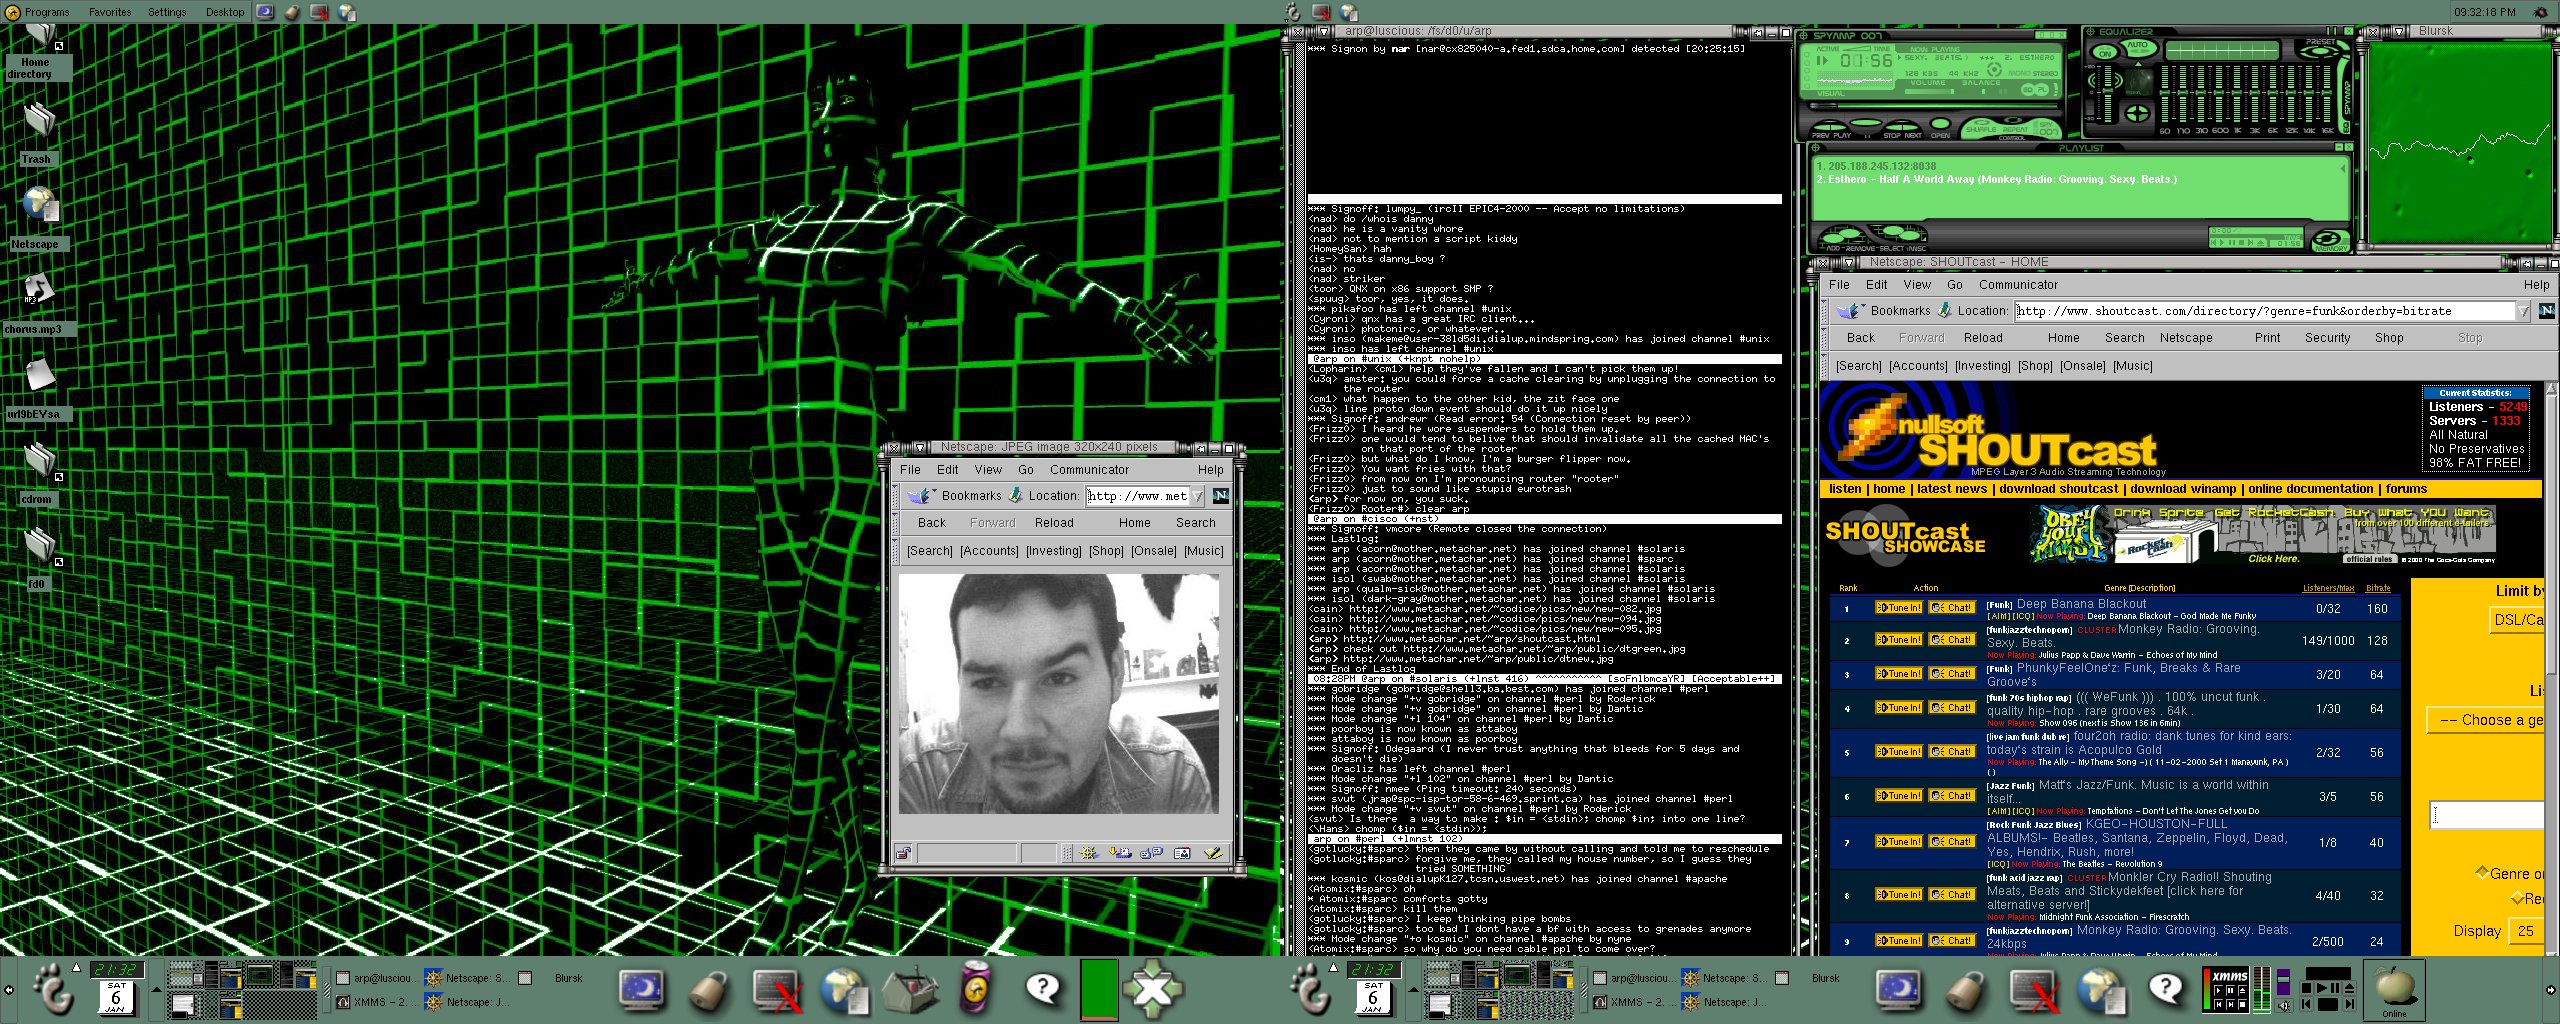This screenshot has height=1024, width=2560.
Task: Open the Communicator menu in SHOUTcast window
Action: [2018, 285]
